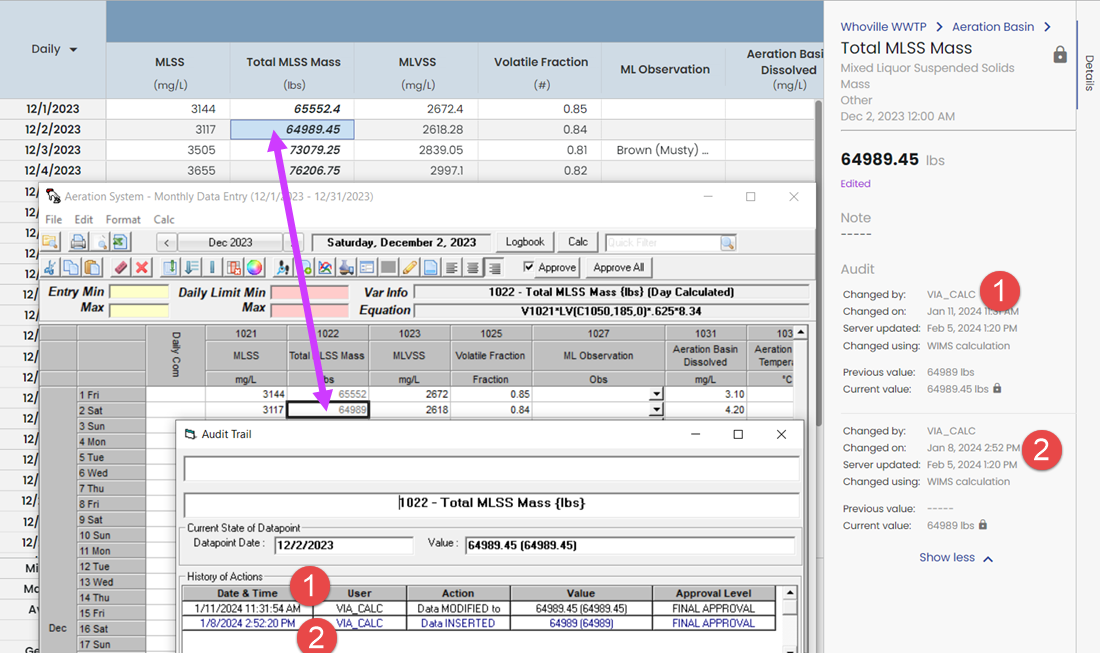The image size is (1100, 653).
Task: Click the pencil edit icon
Action: point(409,268)
